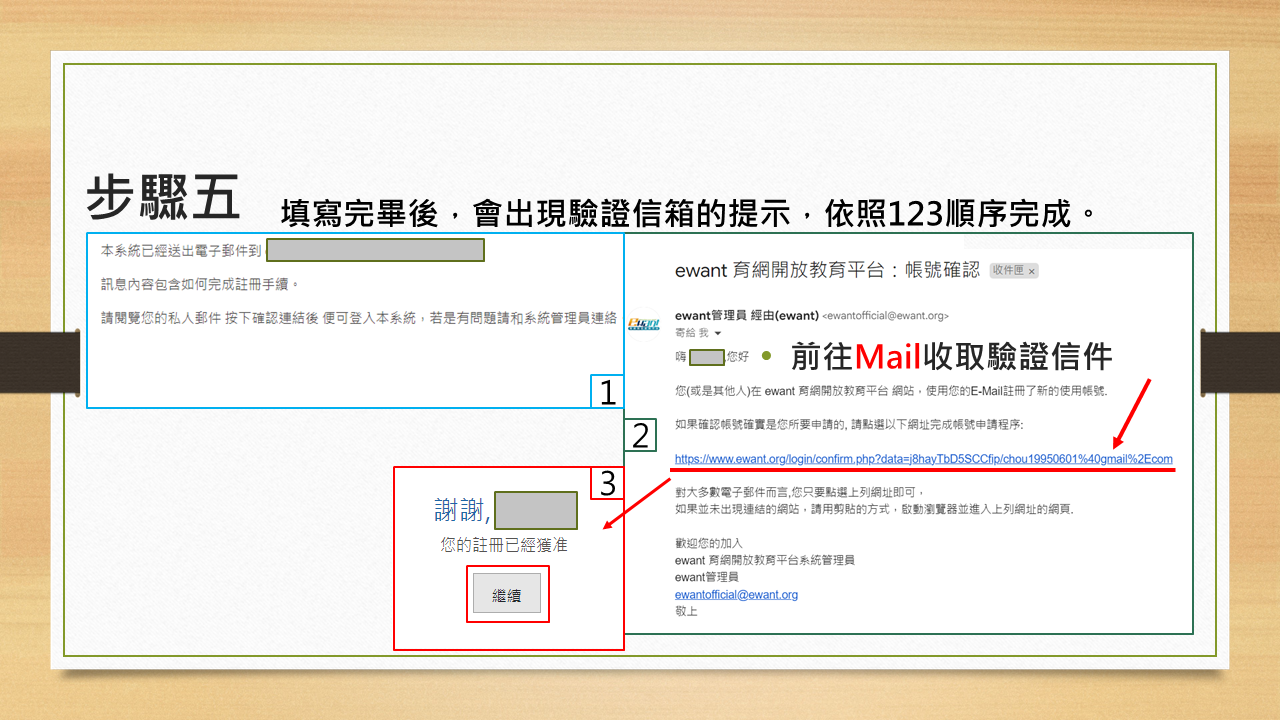Image resolution: width=1280 pixels, height=720 pixels.
Task: Expand the 寄給 我 recipient details arrow
Action: 718,333
